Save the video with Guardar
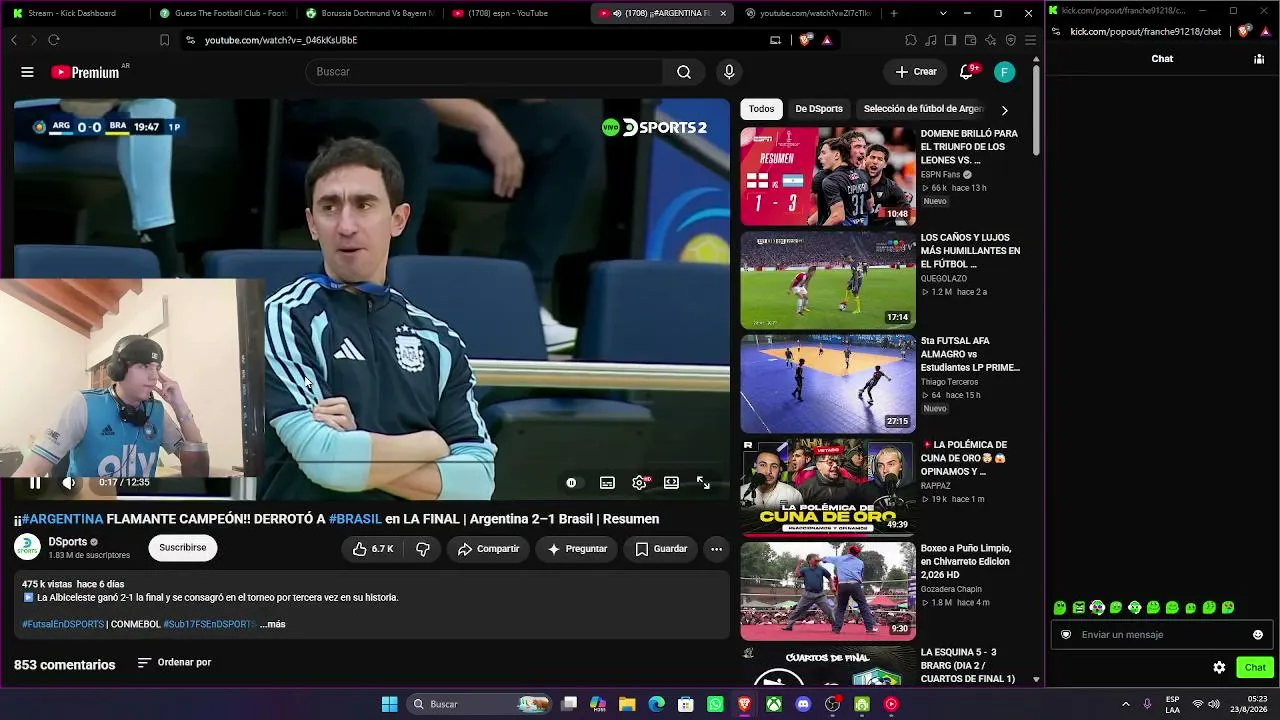1280x720 pixels. [661, 549]
